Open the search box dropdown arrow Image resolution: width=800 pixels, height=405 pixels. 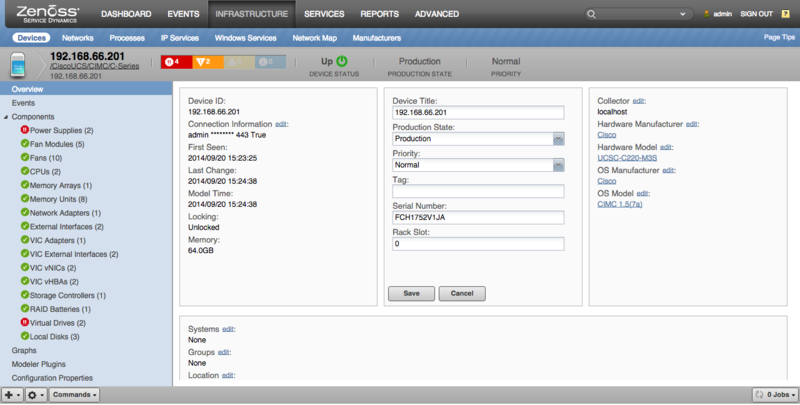[683, 14]
